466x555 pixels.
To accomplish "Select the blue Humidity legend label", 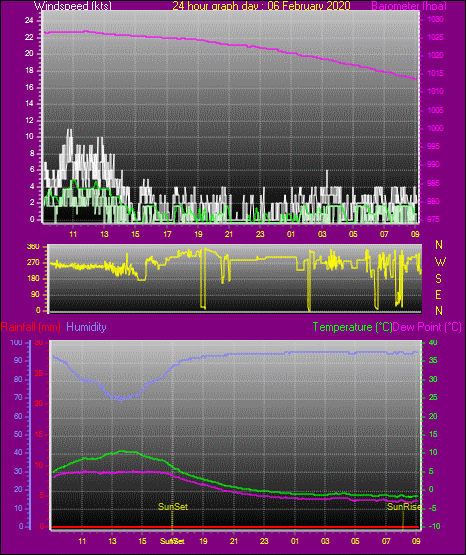I will pyautogui.click(x=86, y=327).
